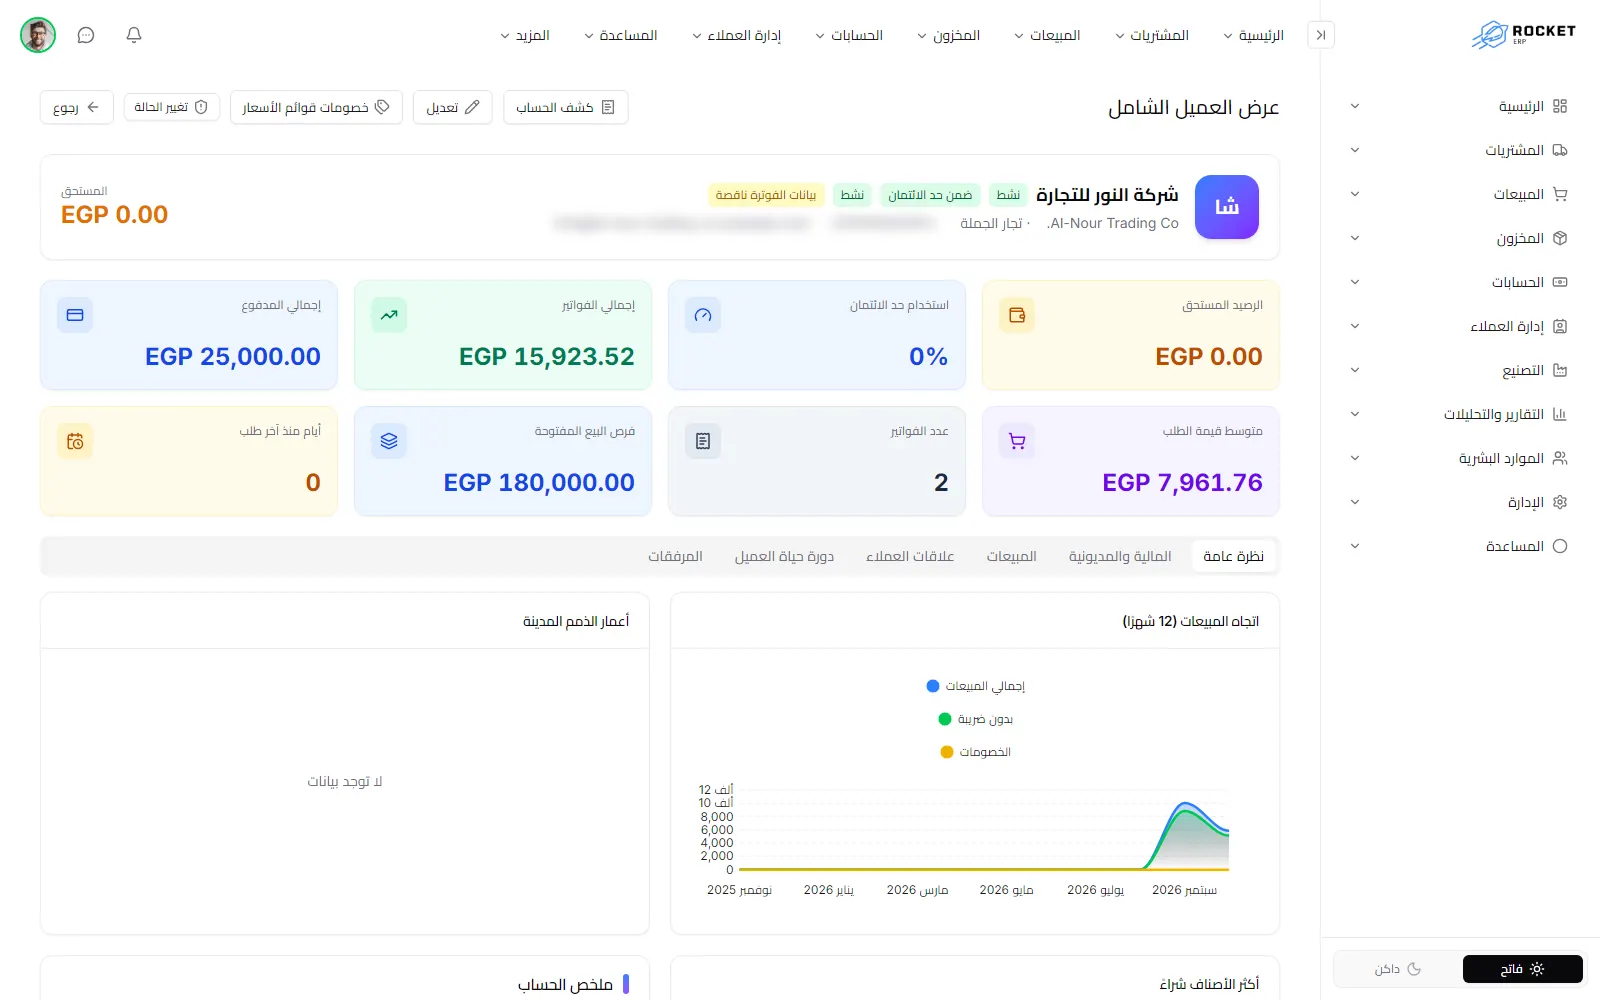
Task: Click the wallet icon on الرصيد المستحق card
Action: 1017,315
